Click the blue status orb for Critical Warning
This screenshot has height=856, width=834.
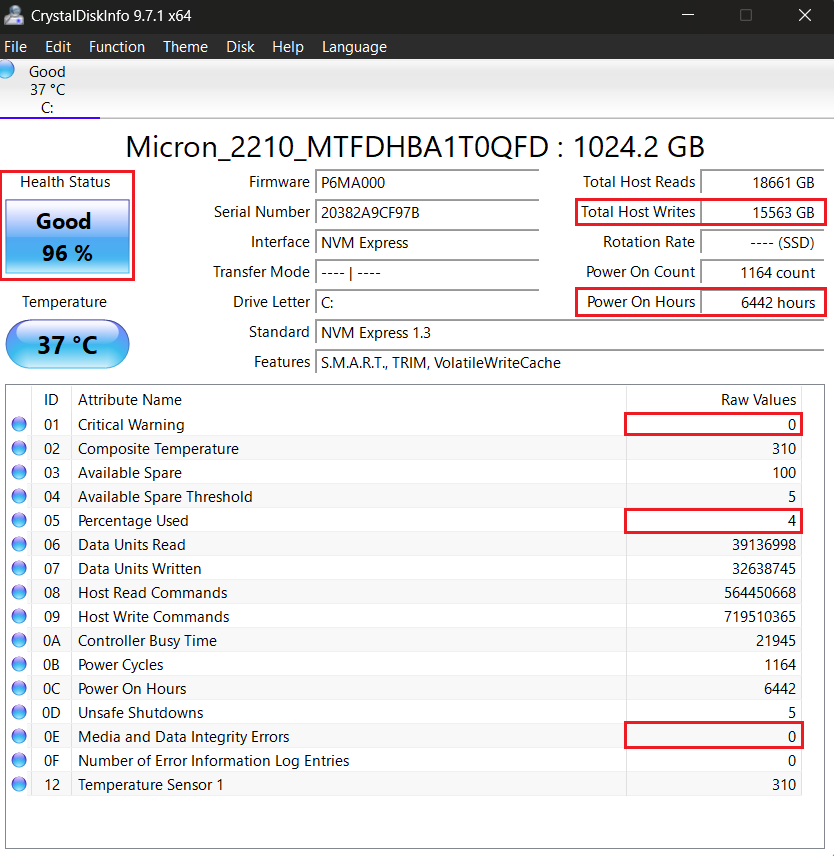pyautogui.click(x=19, y=425)
